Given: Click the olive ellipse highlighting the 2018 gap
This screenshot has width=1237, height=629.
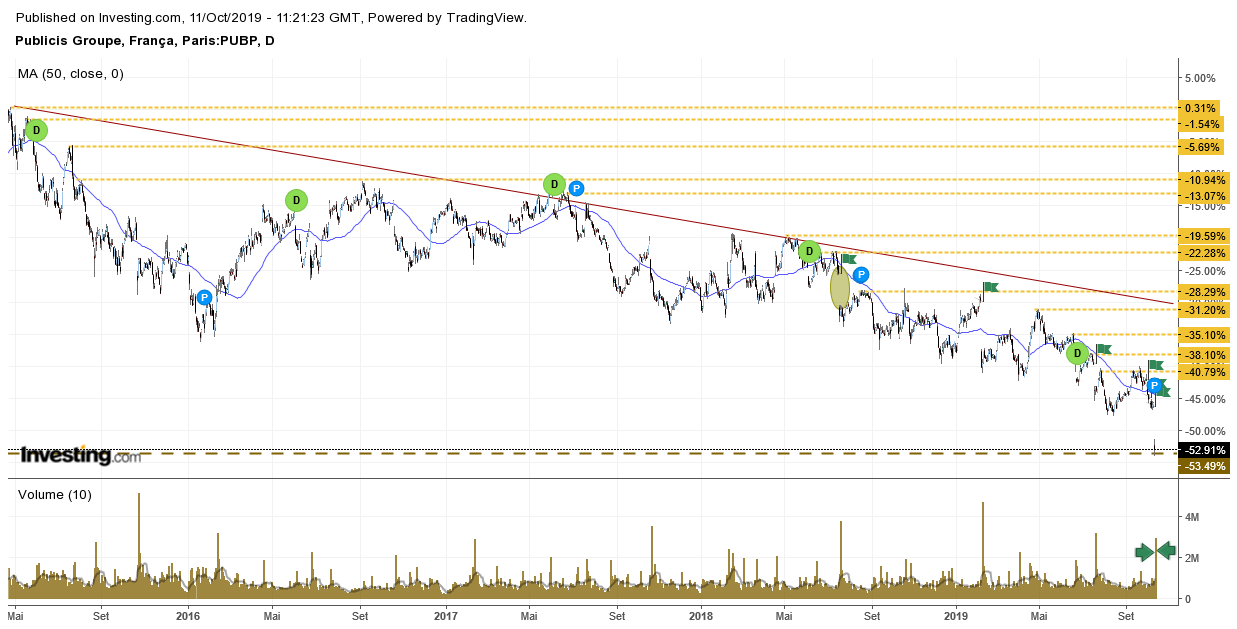Looking at the screenshot, I should click(x=840, y=288).
